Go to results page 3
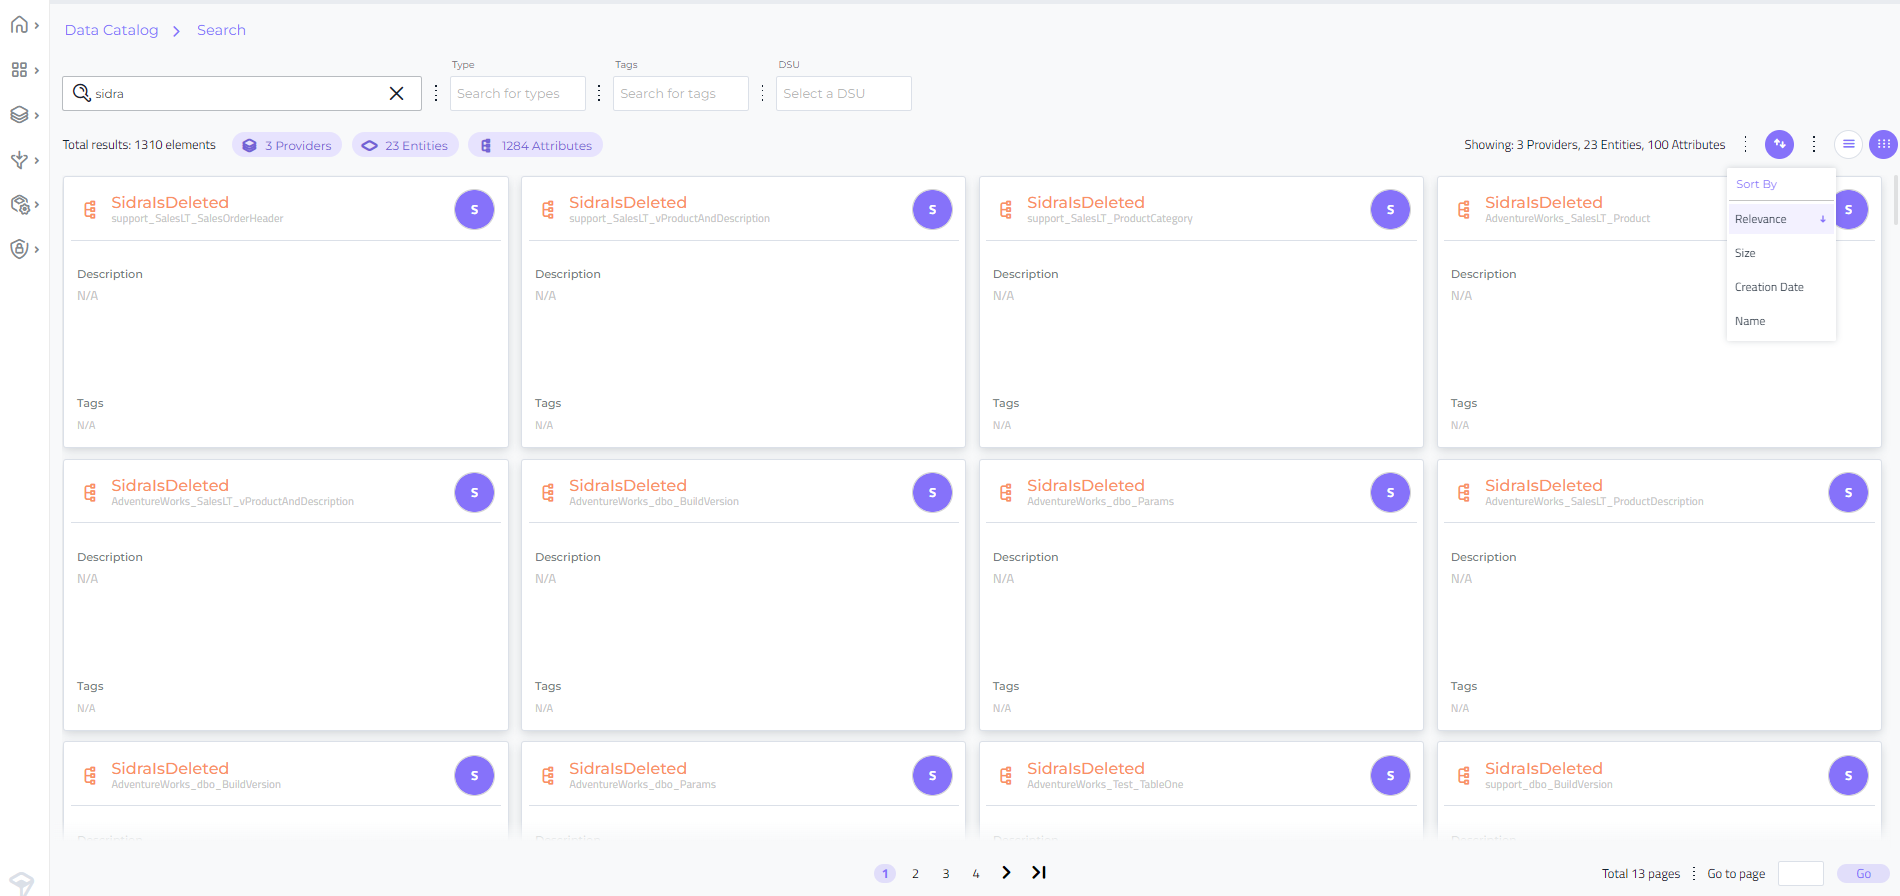Screen dimensions: 1900x896 946,873
